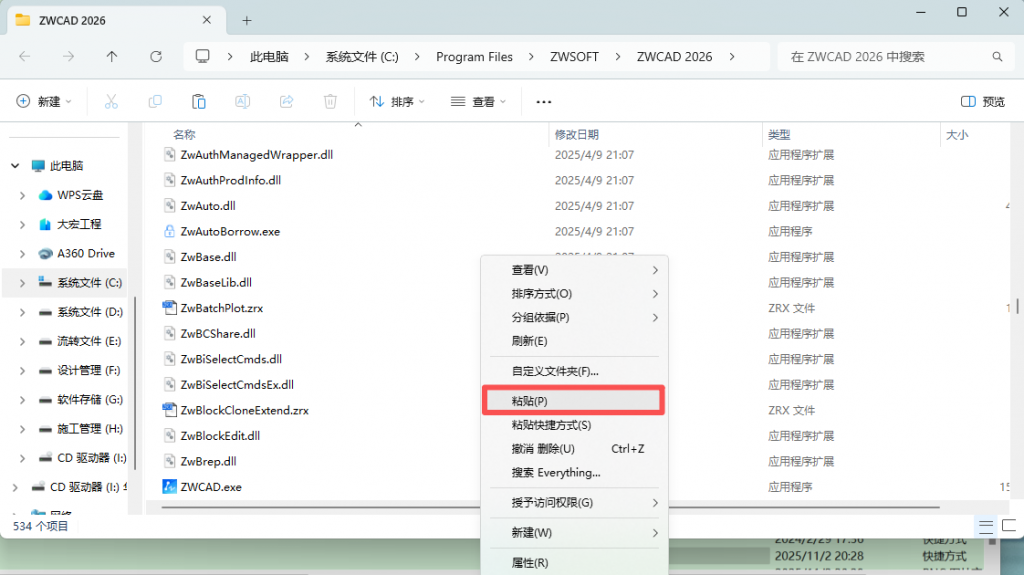
Task: Click Program Files in the breadcrumb
Action: pyautogui.click(x=474, y=57)
